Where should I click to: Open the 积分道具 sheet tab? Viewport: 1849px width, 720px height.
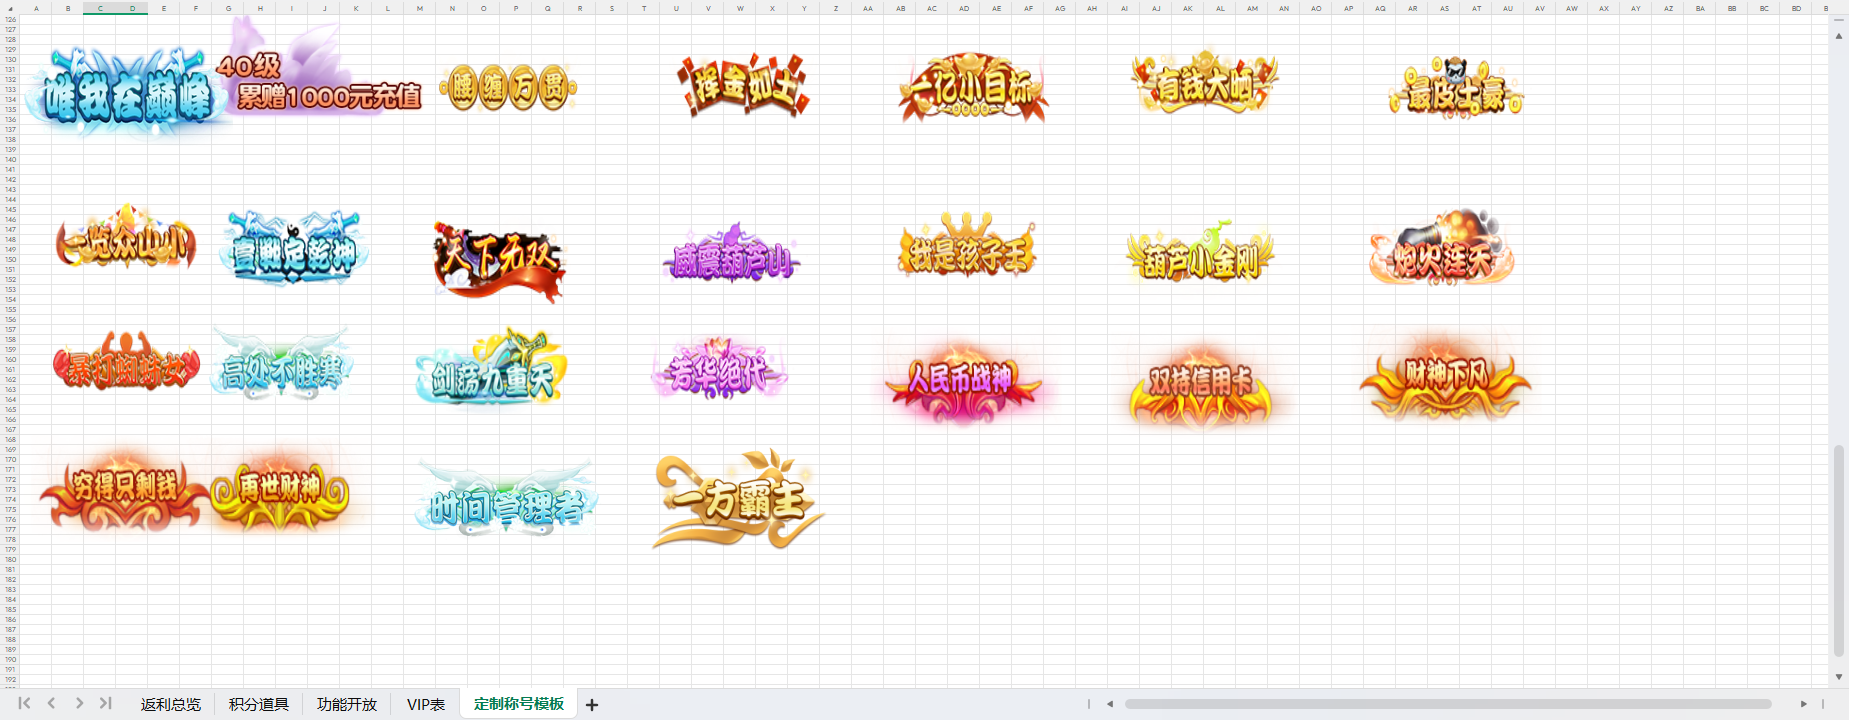tap(258, 705)
